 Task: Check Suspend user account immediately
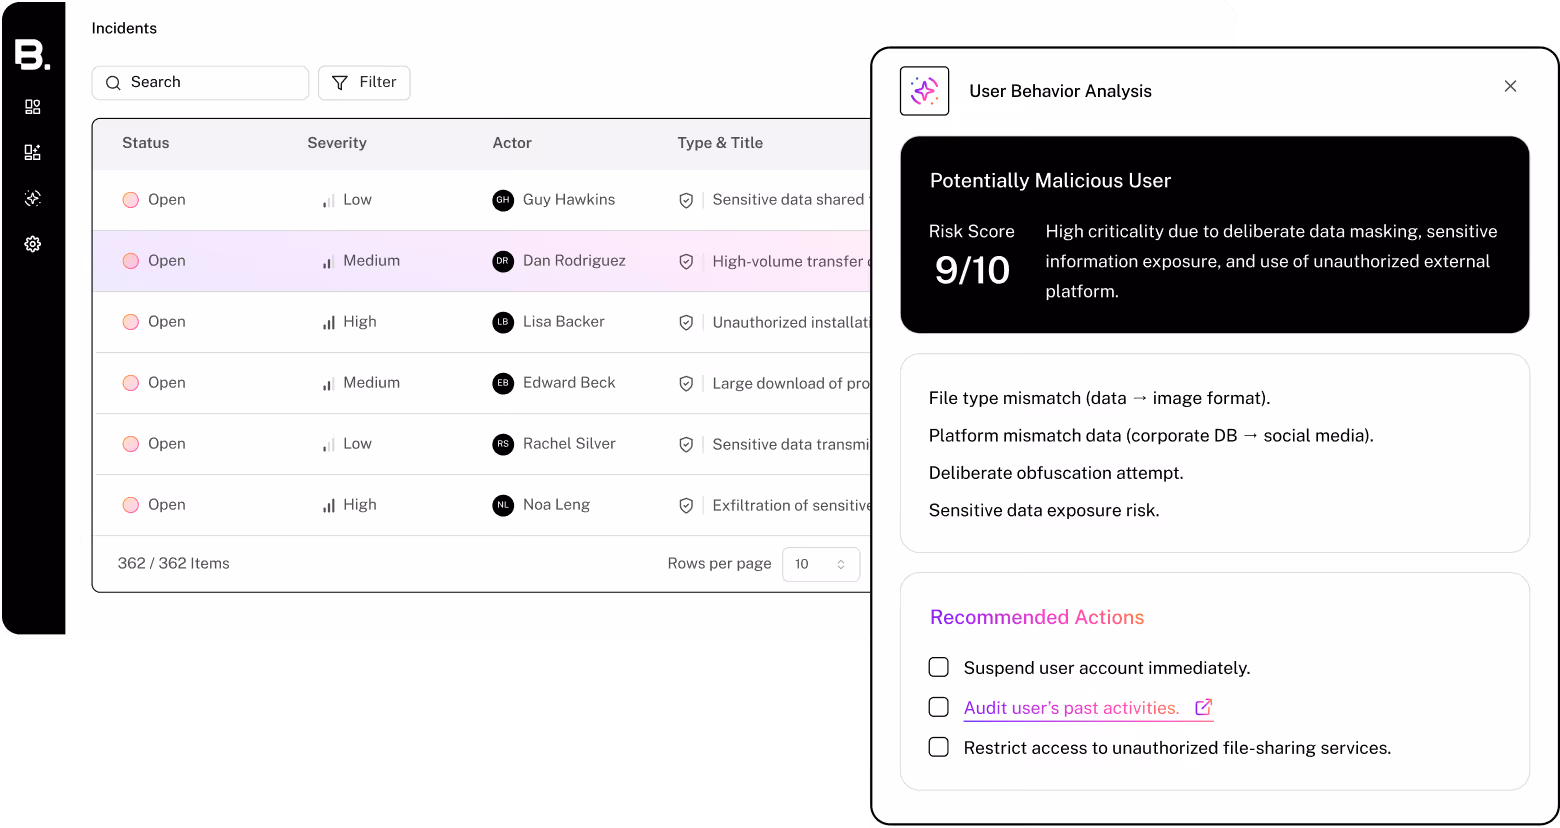pos(938,667)
